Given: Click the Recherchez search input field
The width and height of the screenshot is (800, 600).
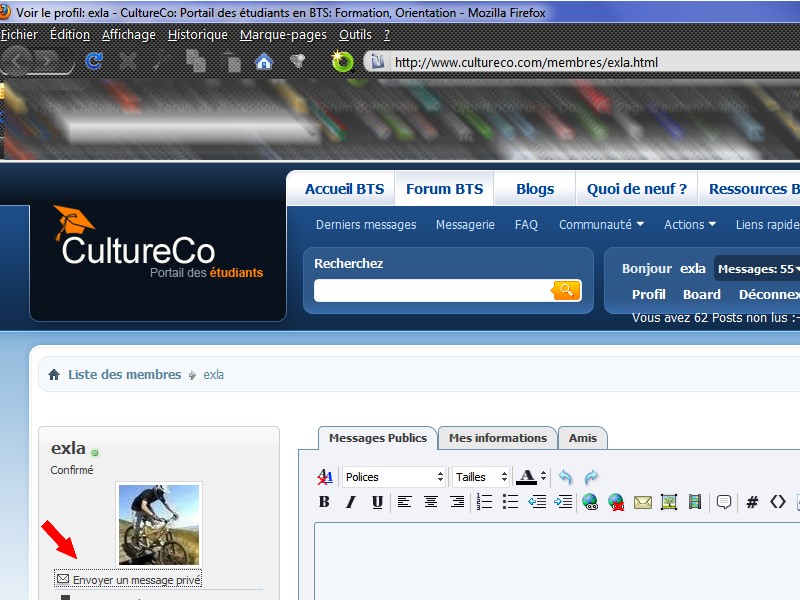Looking at the screenshot, I should tap(433, 291).
